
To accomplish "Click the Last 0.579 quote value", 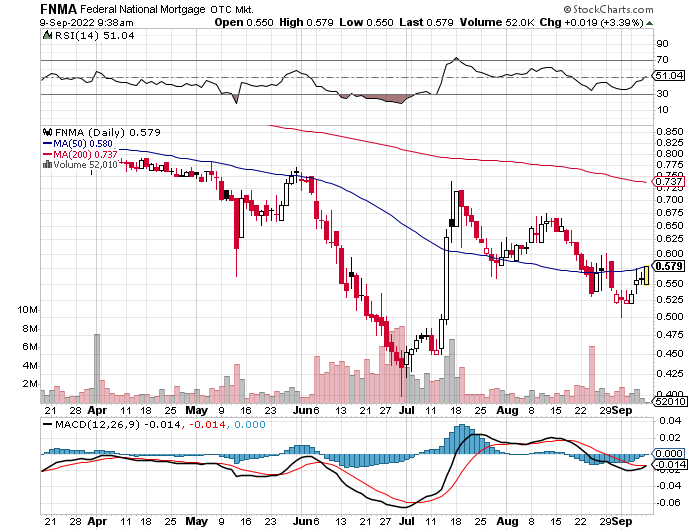I will (x=426, y=22).
